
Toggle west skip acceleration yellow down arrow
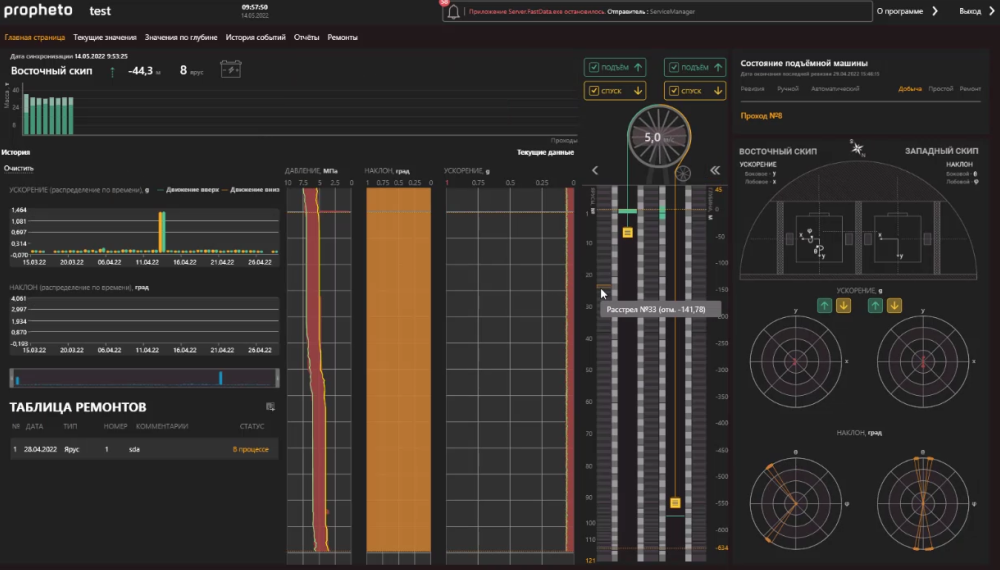(x=894, y=306)
